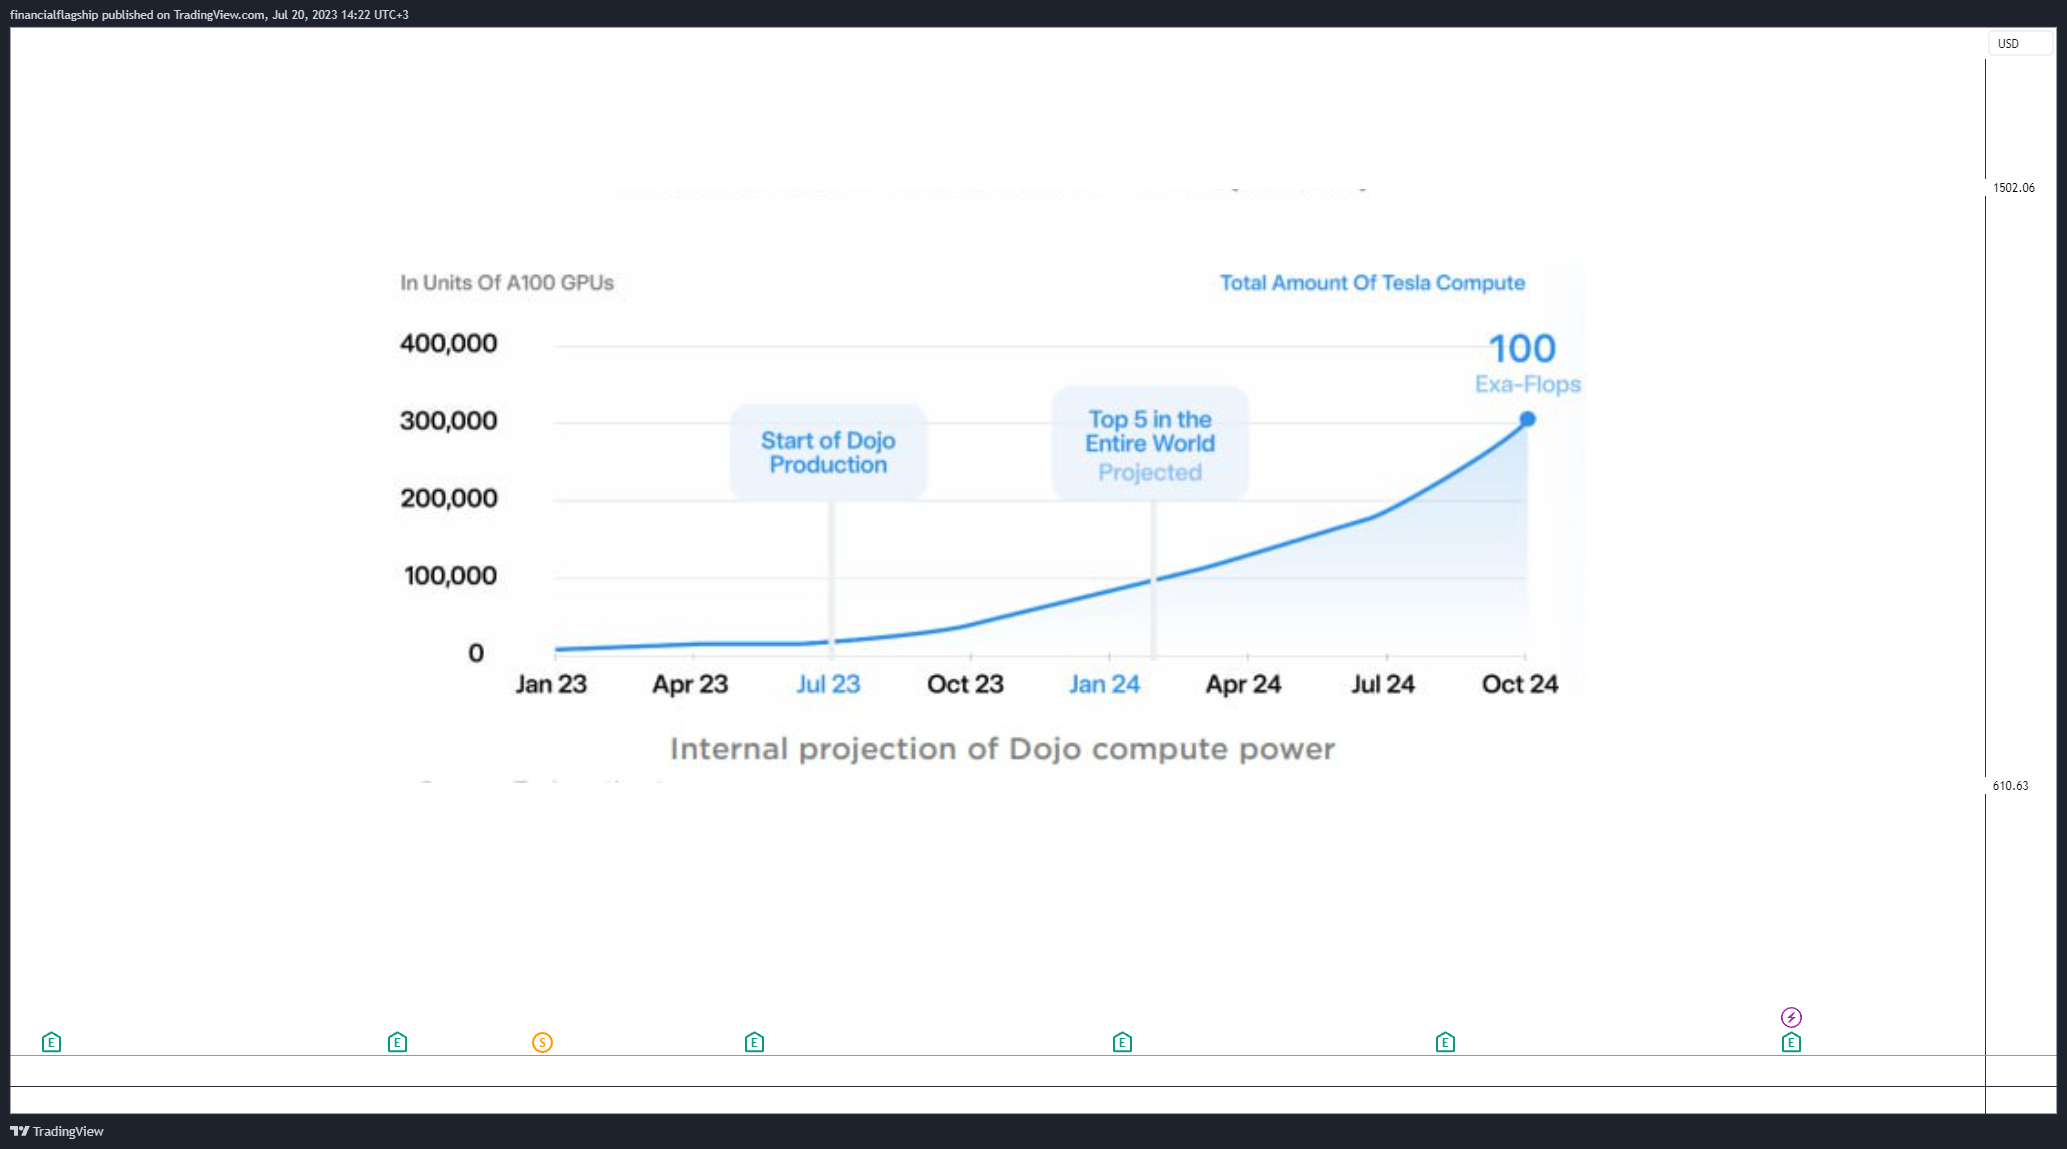
Task: Click the 400,000 y-axis value
Action: point(448,343)
